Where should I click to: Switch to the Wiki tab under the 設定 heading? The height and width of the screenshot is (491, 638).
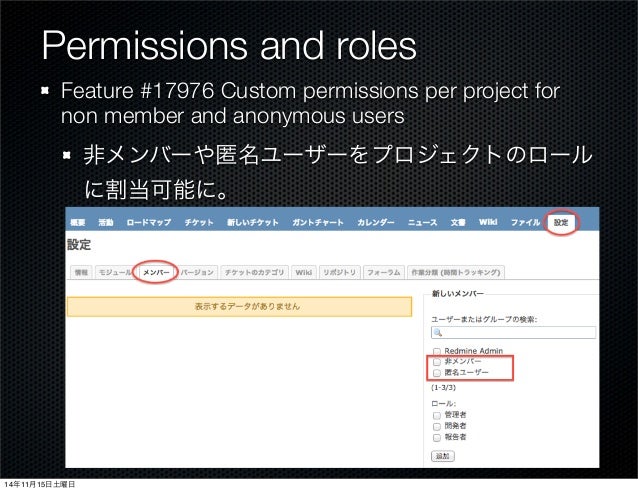click(x=304, y=272)
